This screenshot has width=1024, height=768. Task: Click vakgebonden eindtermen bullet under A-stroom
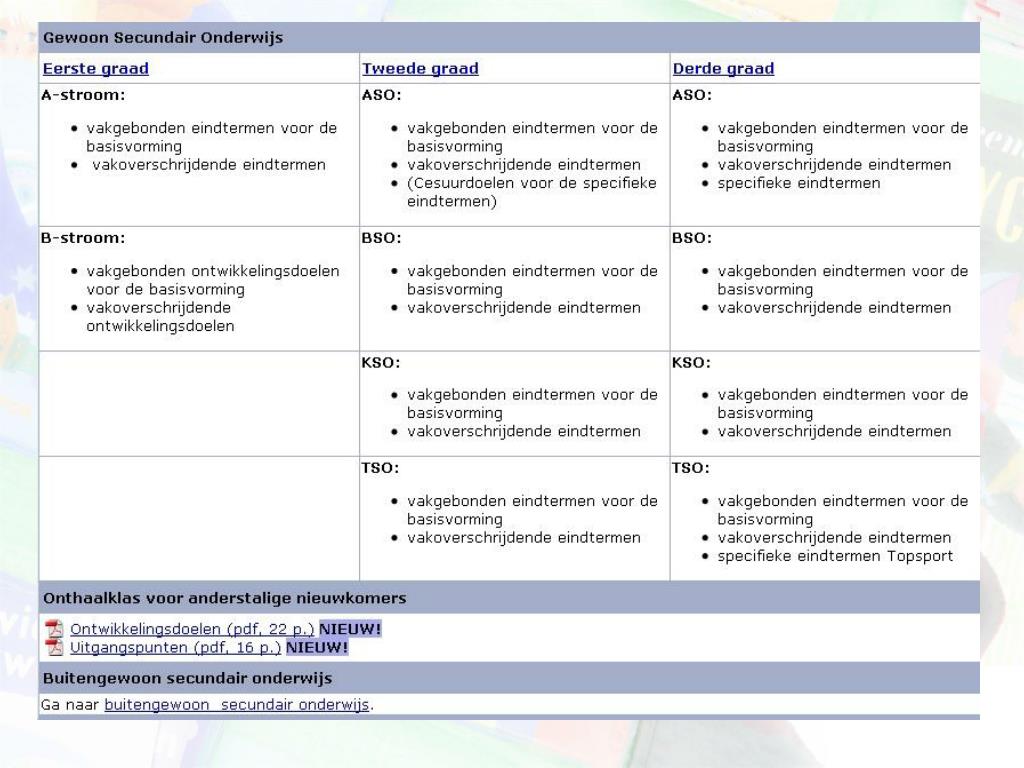212,137
